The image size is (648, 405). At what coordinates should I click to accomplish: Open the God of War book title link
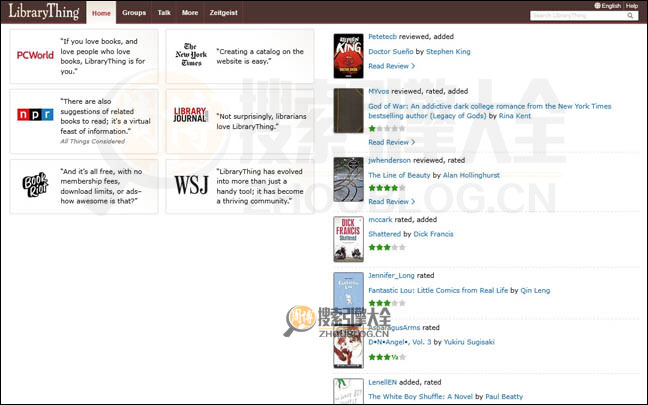pyautogui.click(x=490, y=111)
